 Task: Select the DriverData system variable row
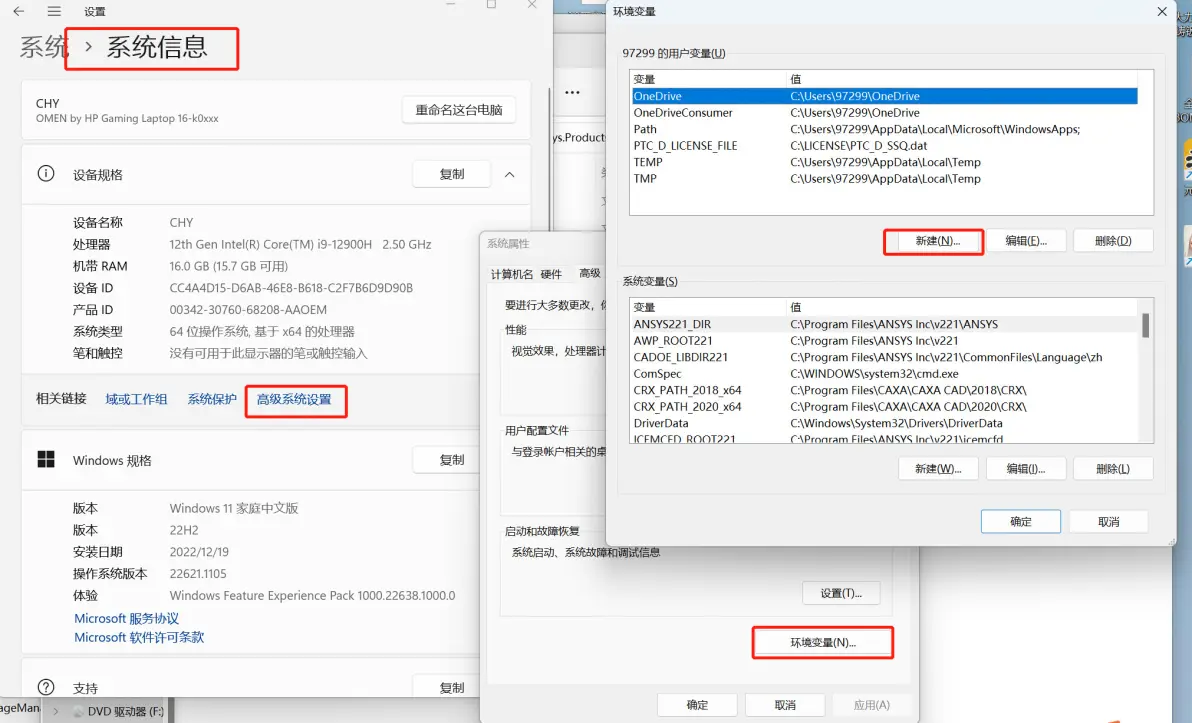click(x=884, y=423)
